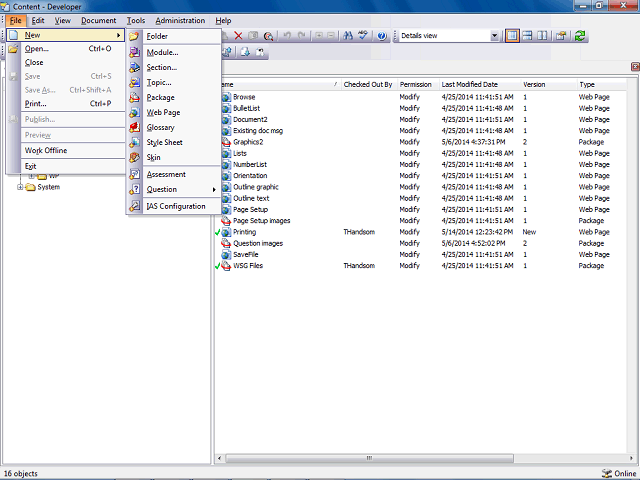640x480 pixels.
Task: Choose Close in the File menu
Action: pos(66,62)
